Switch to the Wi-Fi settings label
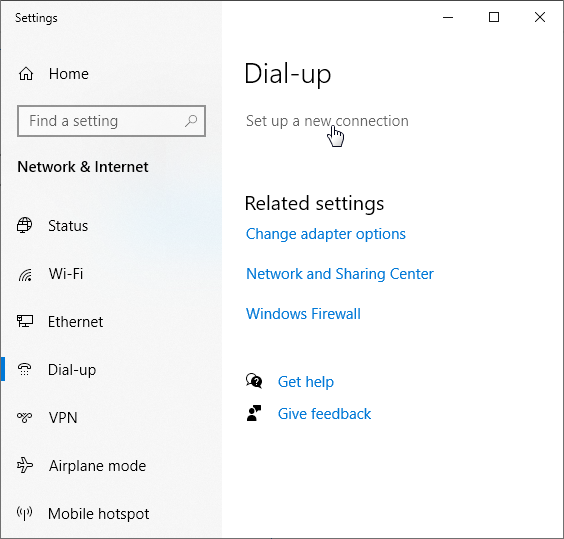The height and width of the screenshot is (539, 564). [x=66, y=274]
